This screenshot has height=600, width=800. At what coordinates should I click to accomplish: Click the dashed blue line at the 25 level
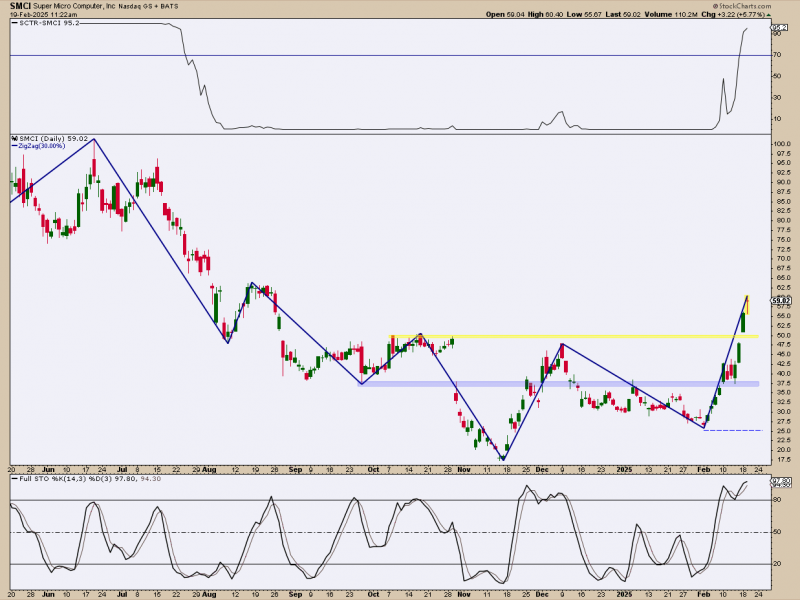(733, 431)
